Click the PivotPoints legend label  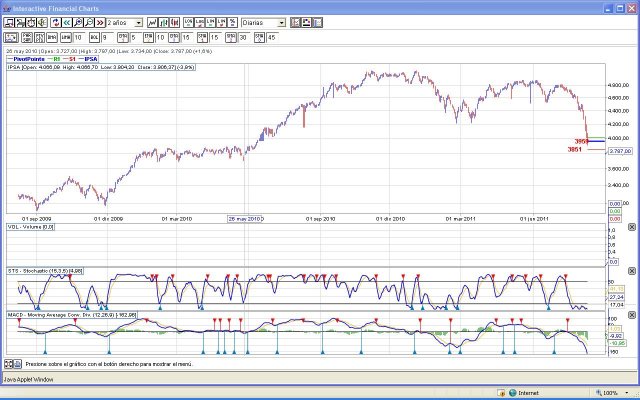point(31,59)
